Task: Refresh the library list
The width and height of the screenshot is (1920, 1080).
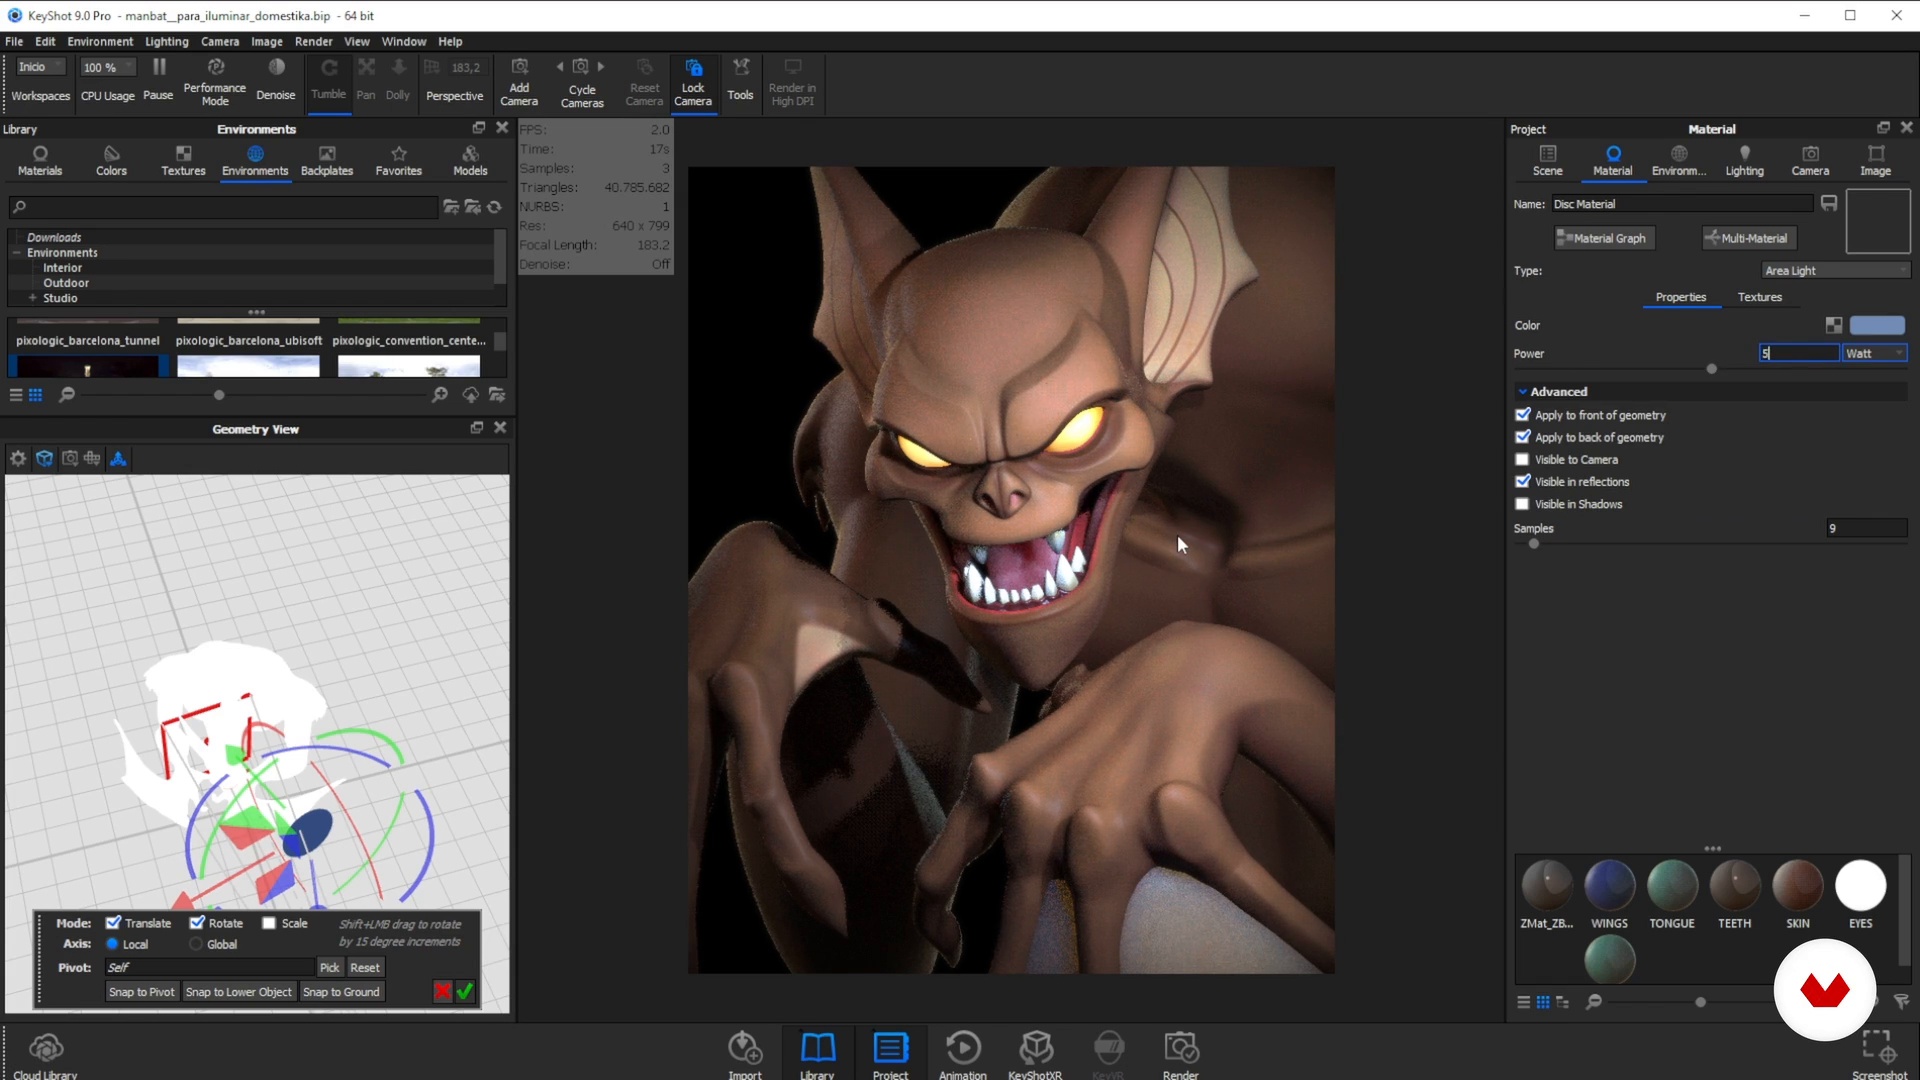Action: [x=494, y=207]
